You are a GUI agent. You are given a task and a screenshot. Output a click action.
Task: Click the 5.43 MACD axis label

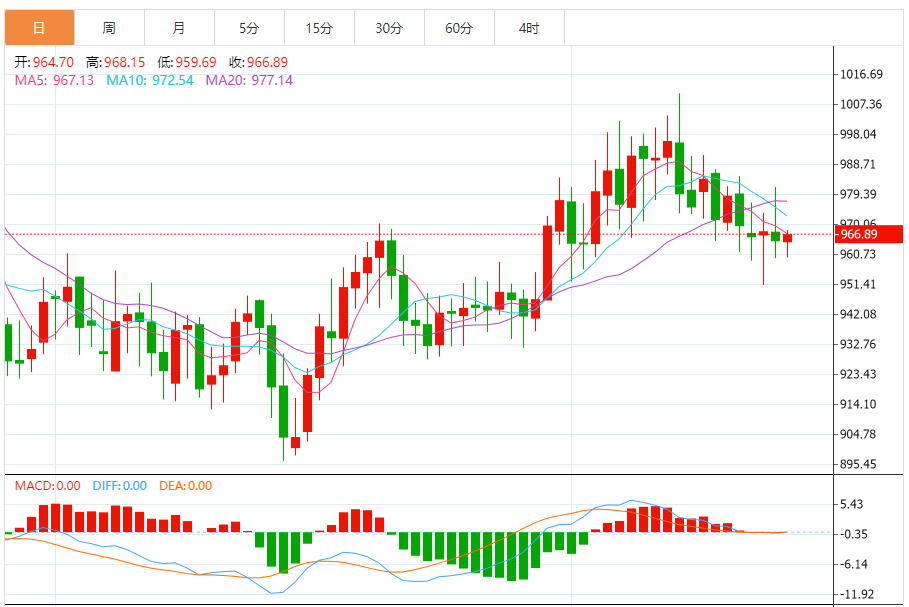click(852, 504)
